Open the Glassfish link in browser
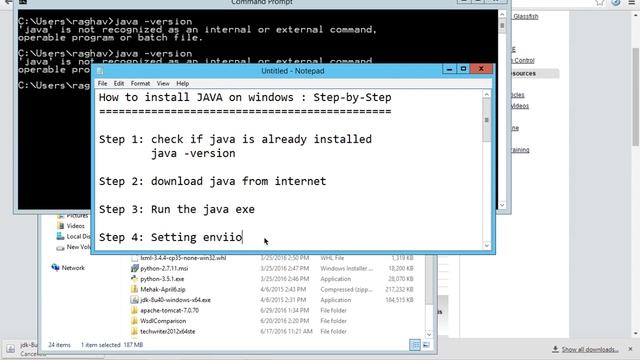Viewport: 640px width, 360px height. click(526, 16)
